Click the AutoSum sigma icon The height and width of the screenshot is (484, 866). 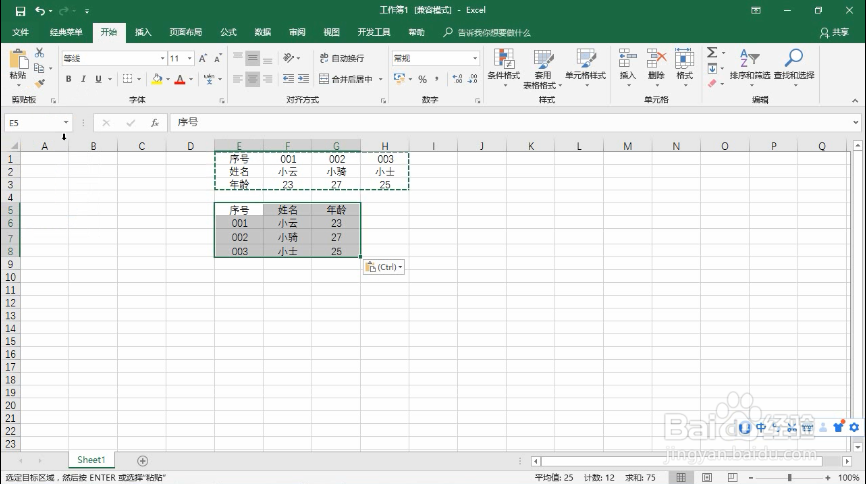712,52
